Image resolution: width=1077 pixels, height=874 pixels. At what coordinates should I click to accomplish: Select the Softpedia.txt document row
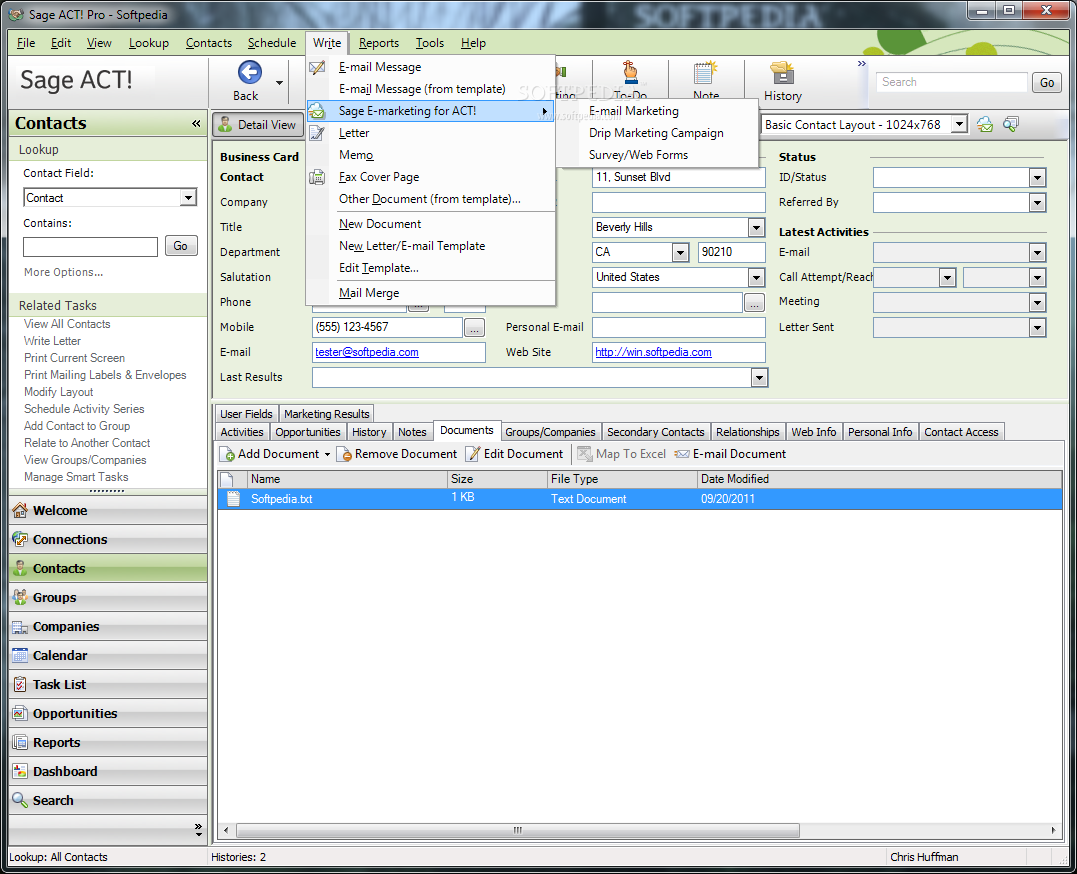639,499
